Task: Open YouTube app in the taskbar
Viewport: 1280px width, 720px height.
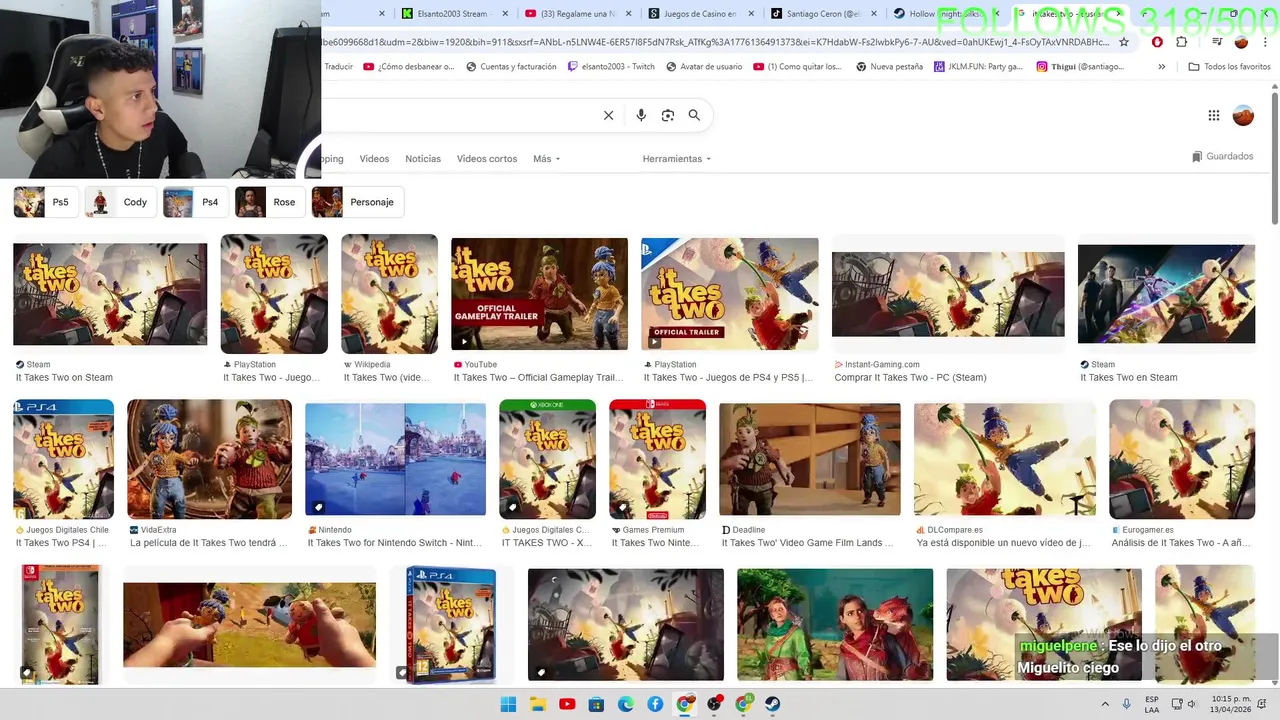Action: click(566, 704)
